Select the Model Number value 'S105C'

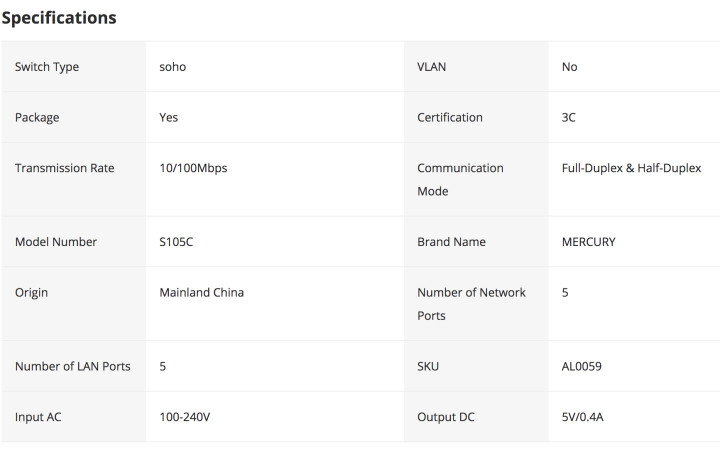[x=178, y=242]
